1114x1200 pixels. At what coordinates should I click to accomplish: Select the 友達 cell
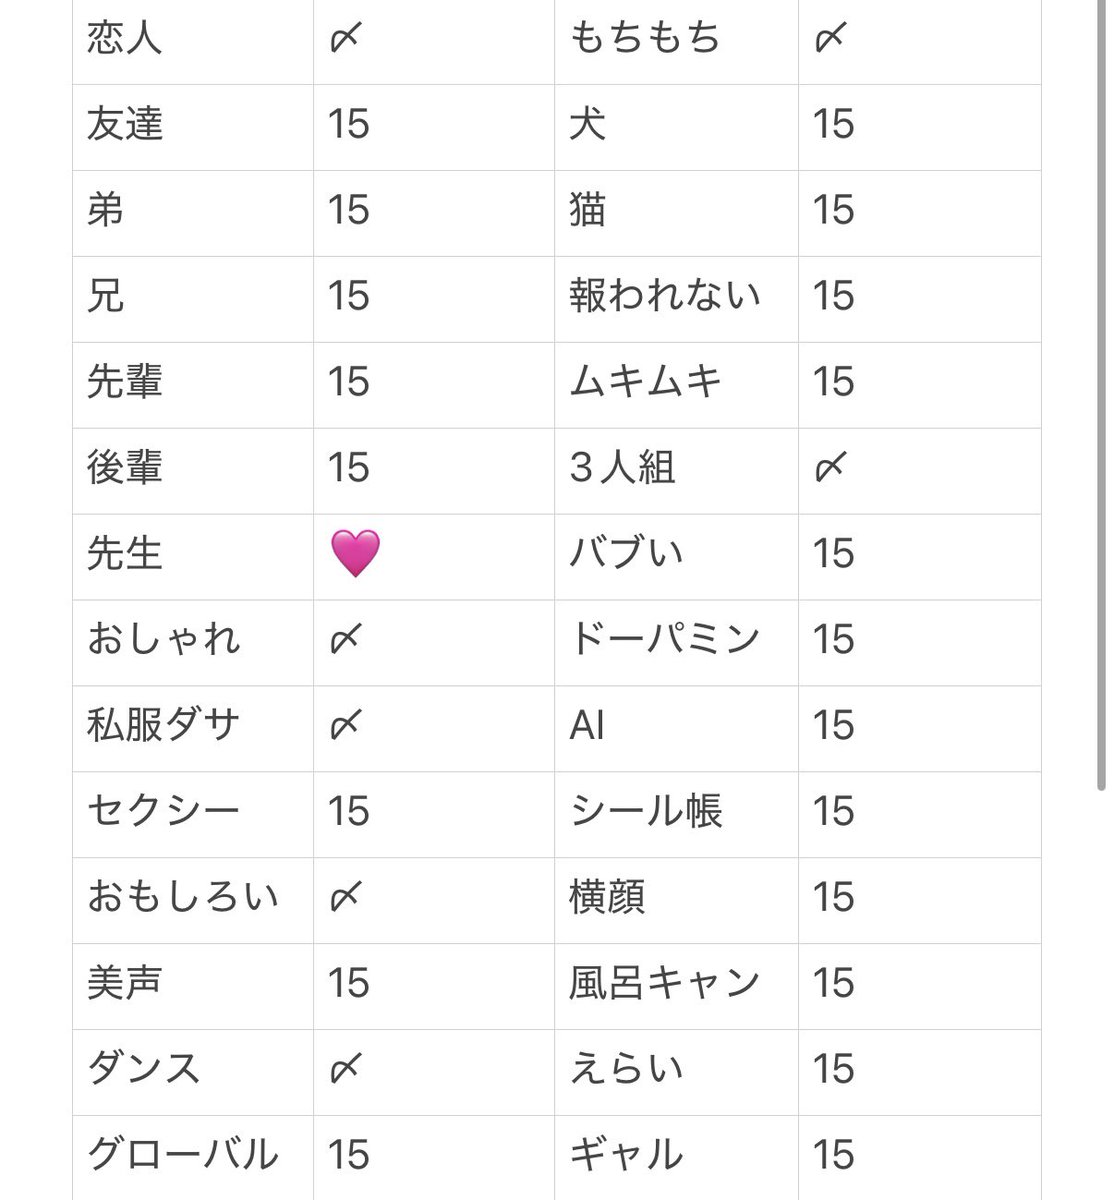pyautogui.click(x=193, y=127)
